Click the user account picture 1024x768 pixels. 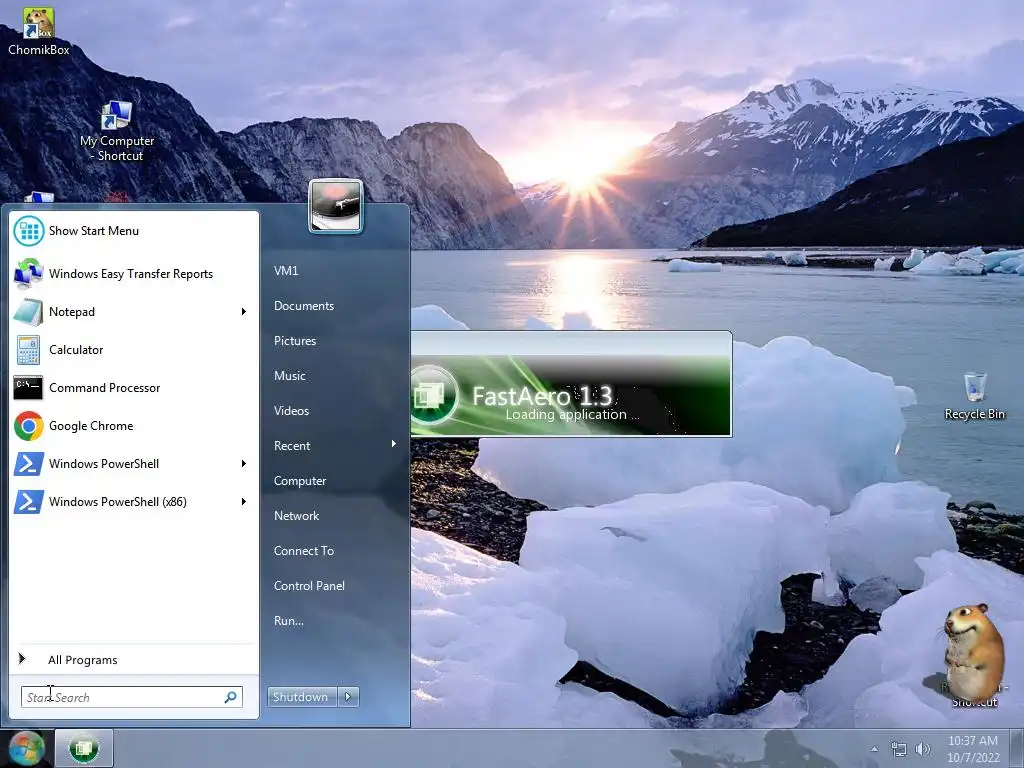336,206
